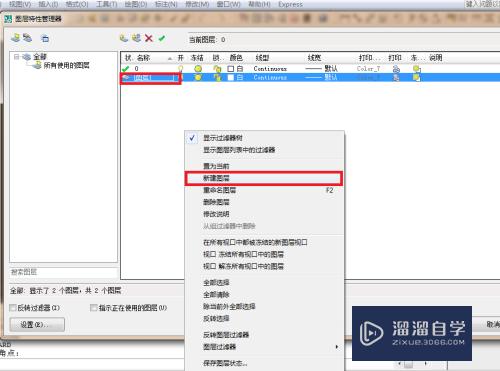This screenshot has height=371, width=500.
Task: Click the red X delete layer icon
Action: (149, 38)
